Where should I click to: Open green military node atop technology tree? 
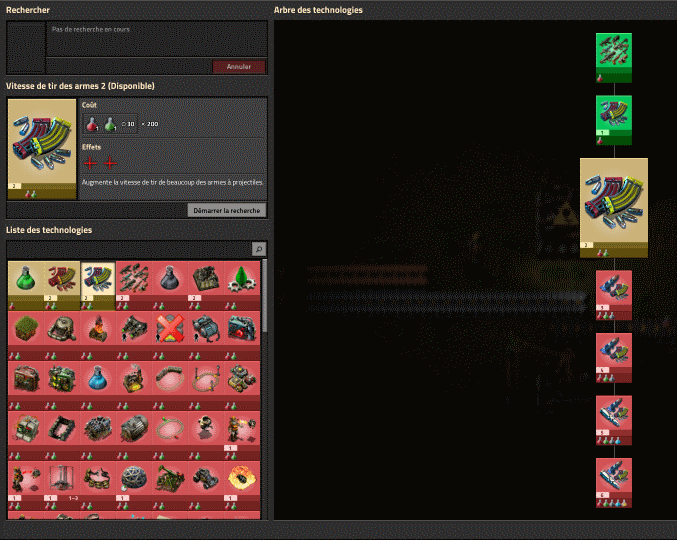tap(614, 58)
